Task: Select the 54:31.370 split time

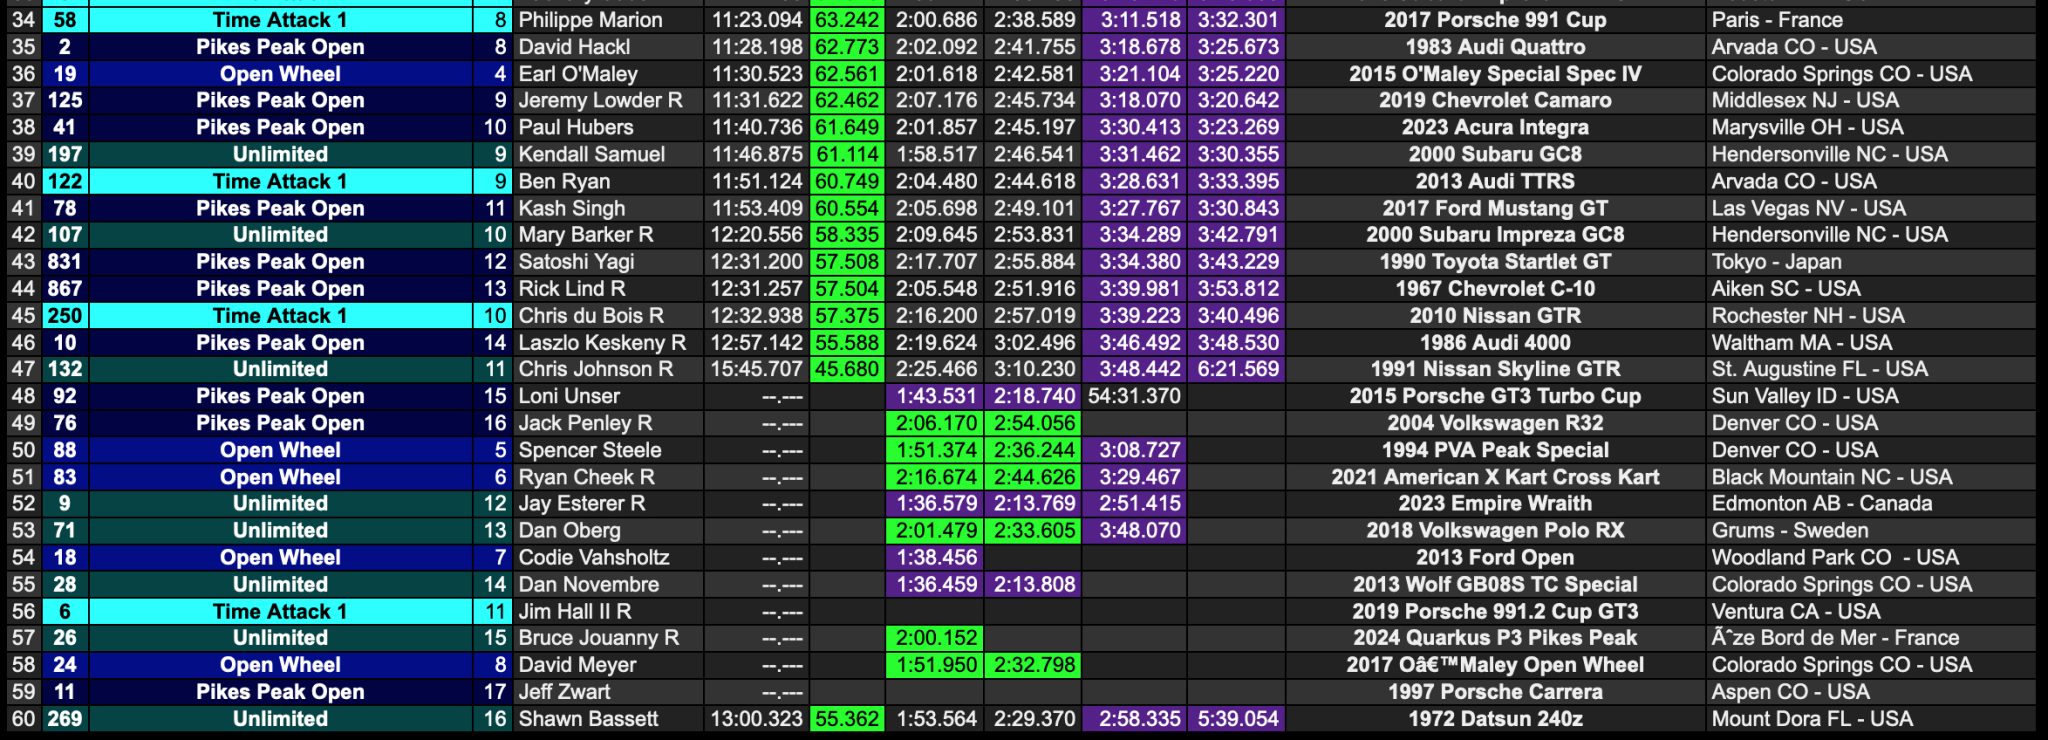Action: pyautogui.click(x=1134, y=396)
